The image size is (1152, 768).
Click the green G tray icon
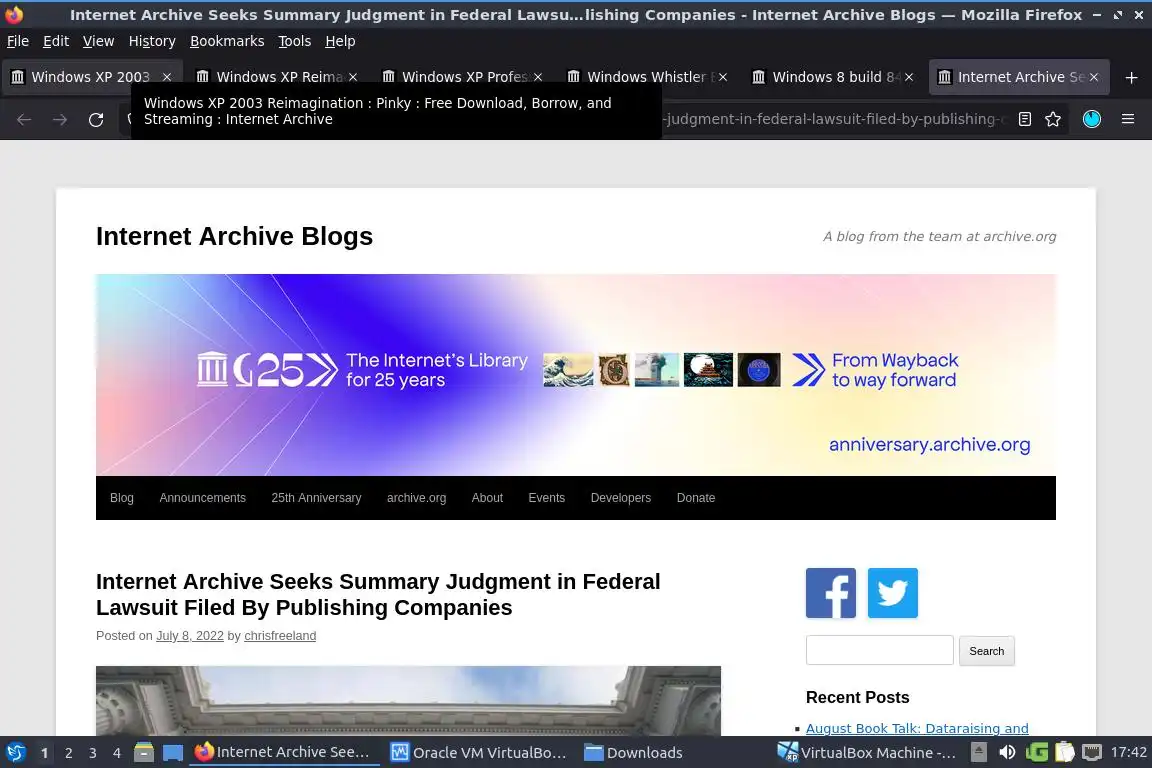tap(1037, 753)
